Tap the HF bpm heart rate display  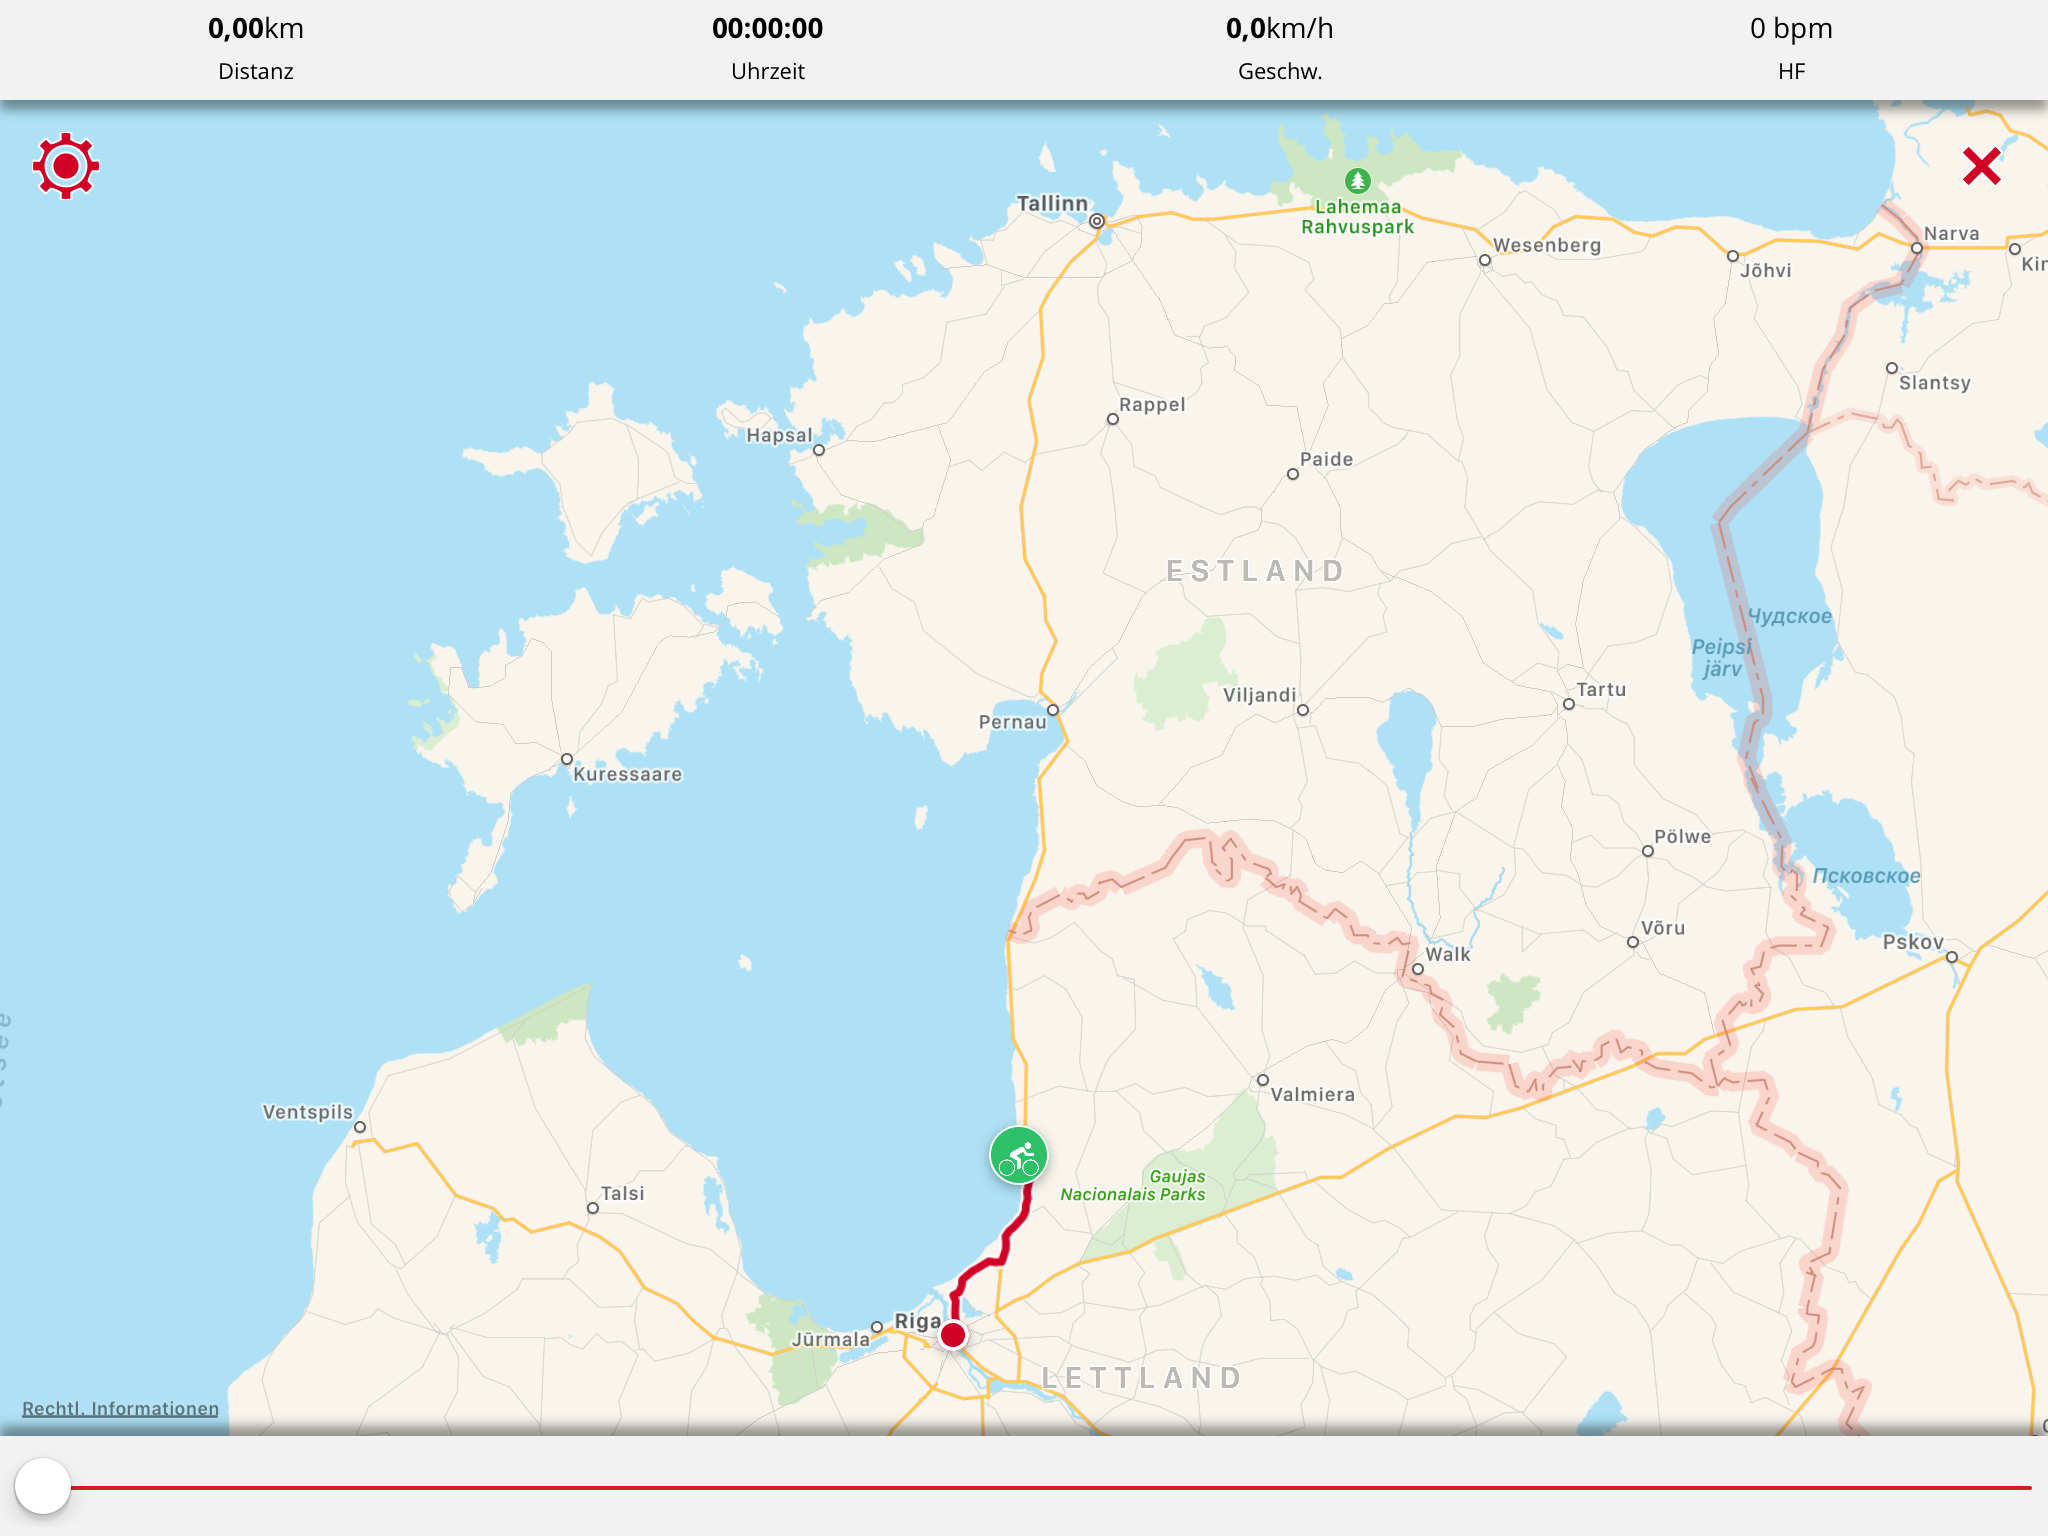[x=1792, y=48]
